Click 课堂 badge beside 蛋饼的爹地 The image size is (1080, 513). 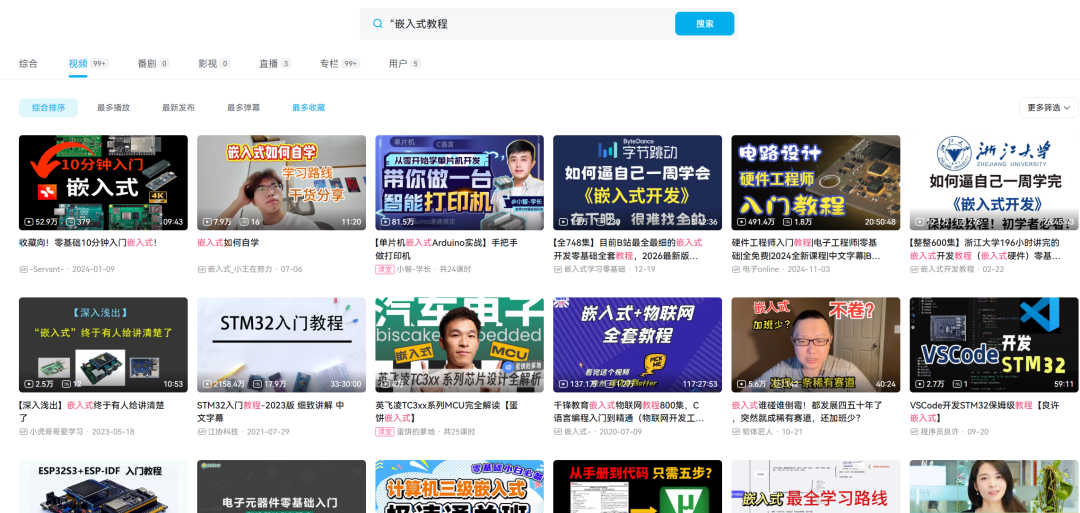pyautogui.click(x=384, y=432)
